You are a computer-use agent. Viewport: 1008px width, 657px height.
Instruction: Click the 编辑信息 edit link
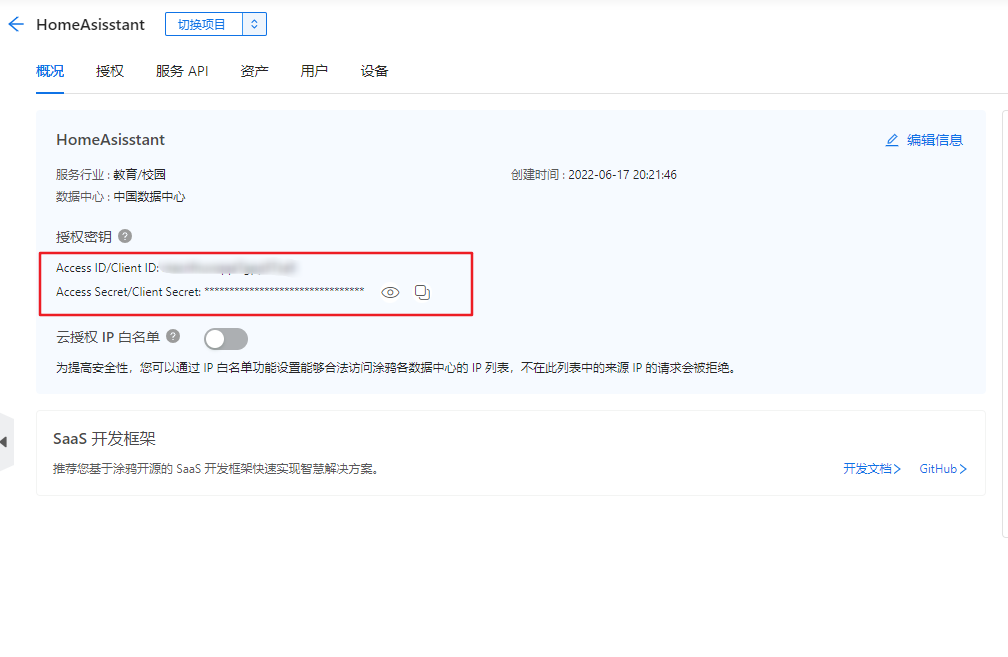[x=935, y=140]
